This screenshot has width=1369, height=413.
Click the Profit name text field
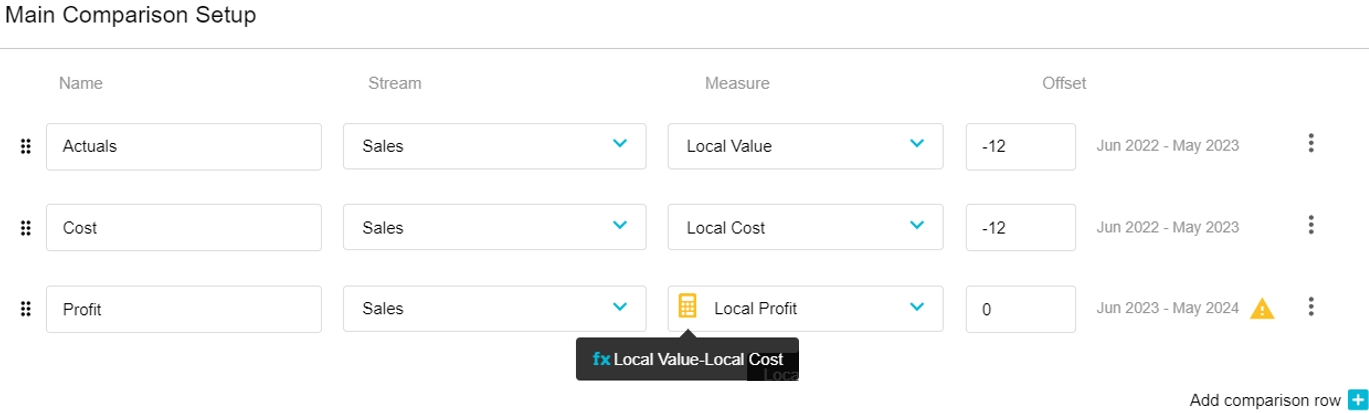(x=183, y=309)
